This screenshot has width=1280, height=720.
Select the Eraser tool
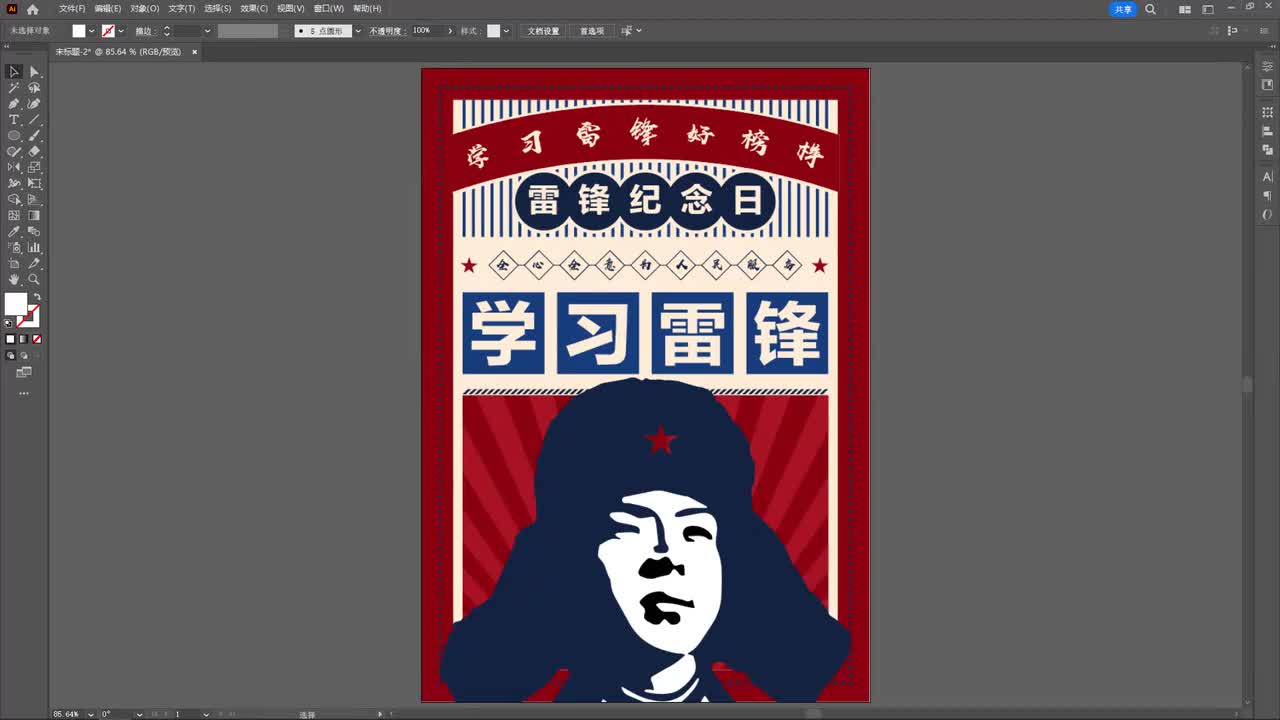pyautogui.click(x=34, y=152)
